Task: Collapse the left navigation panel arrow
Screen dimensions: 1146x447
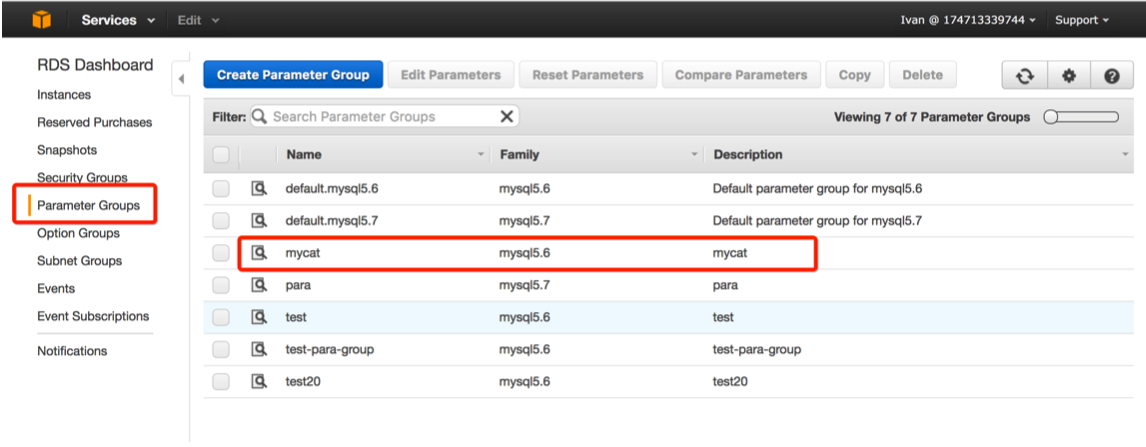Action: pyautogui.click(x=181, y=78)
